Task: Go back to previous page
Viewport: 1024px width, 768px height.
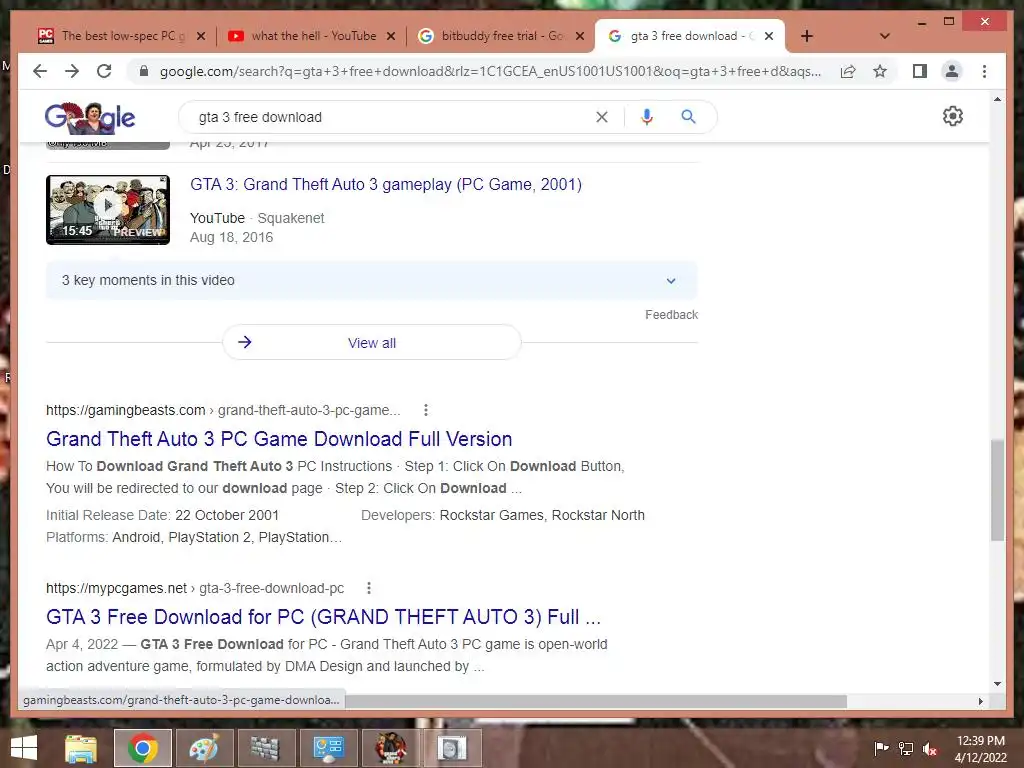Action: click(40, 71)
